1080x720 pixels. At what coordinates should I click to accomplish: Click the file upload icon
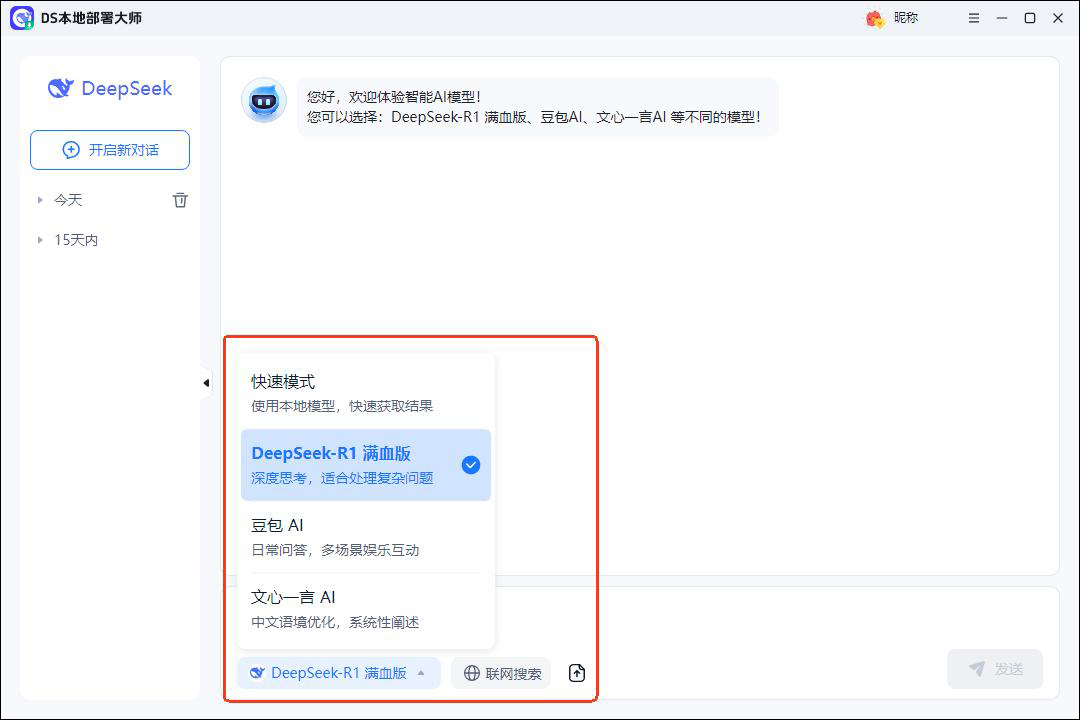point(577,673)
